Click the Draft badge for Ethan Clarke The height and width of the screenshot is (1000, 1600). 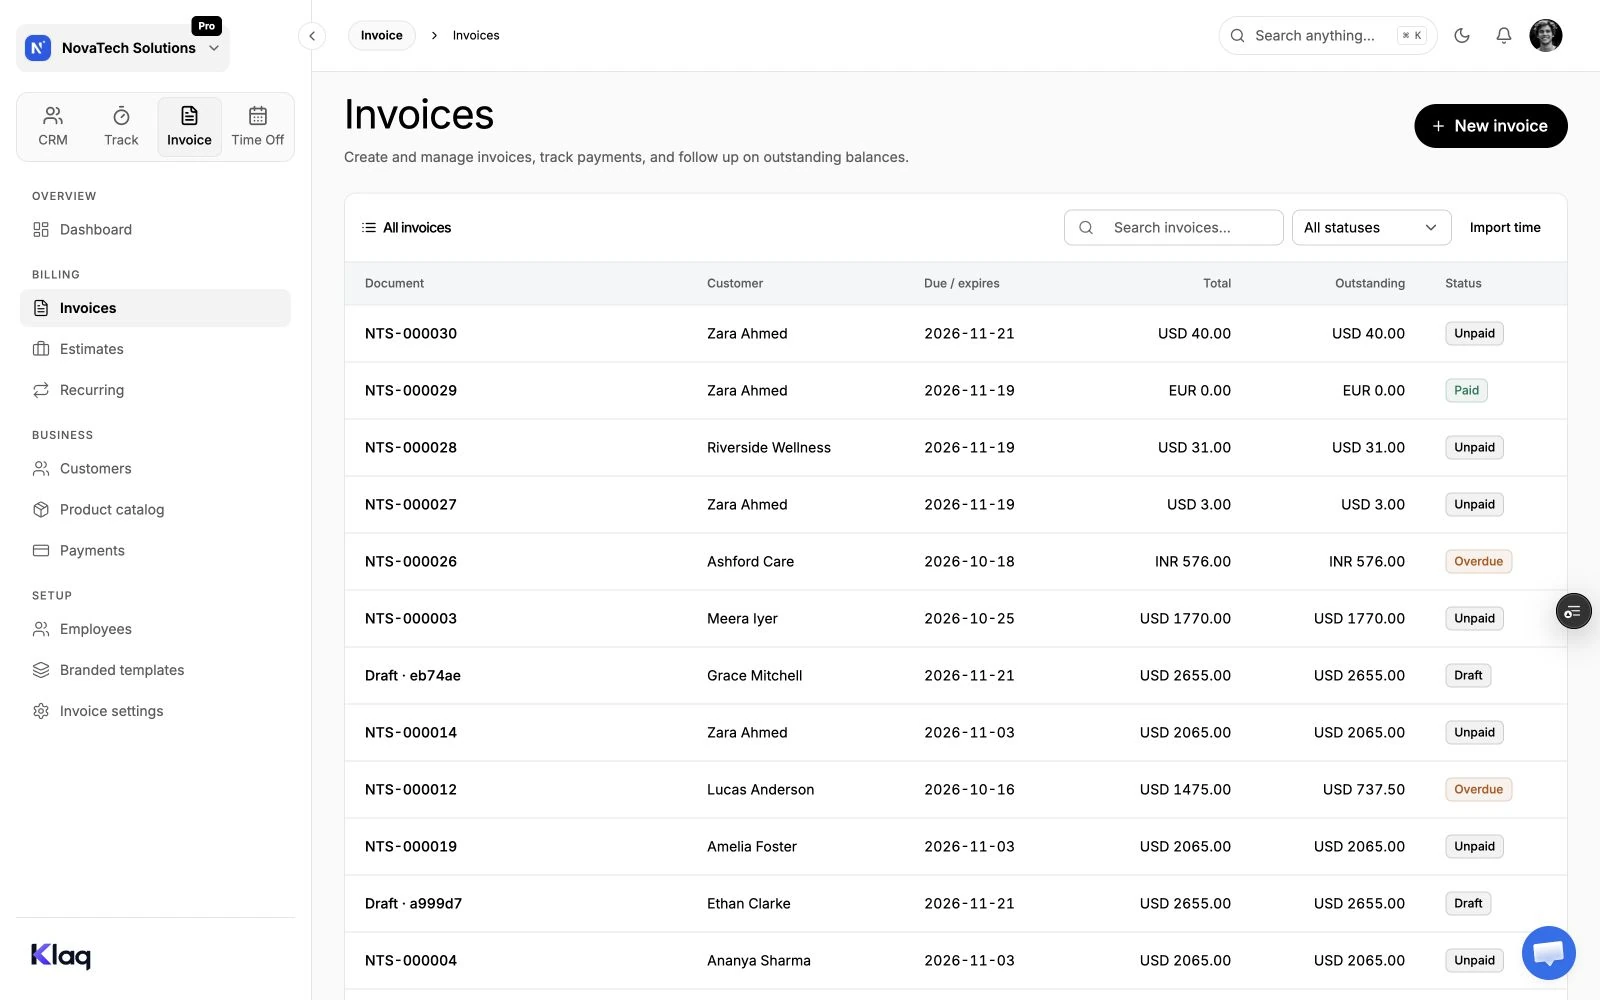(1468, 904)
